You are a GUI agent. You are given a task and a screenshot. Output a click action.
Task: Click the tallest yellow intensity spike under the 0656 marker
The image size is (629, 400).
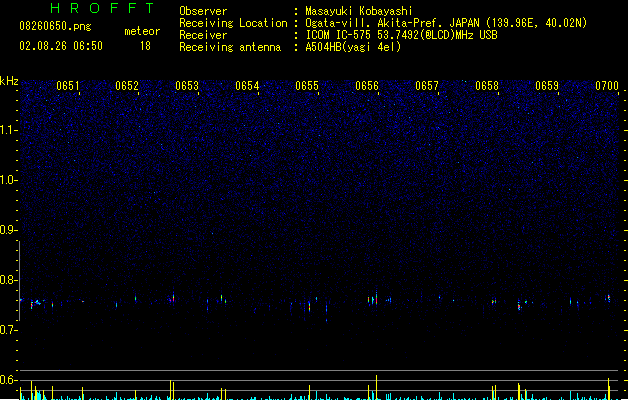(x=376, y=387)
